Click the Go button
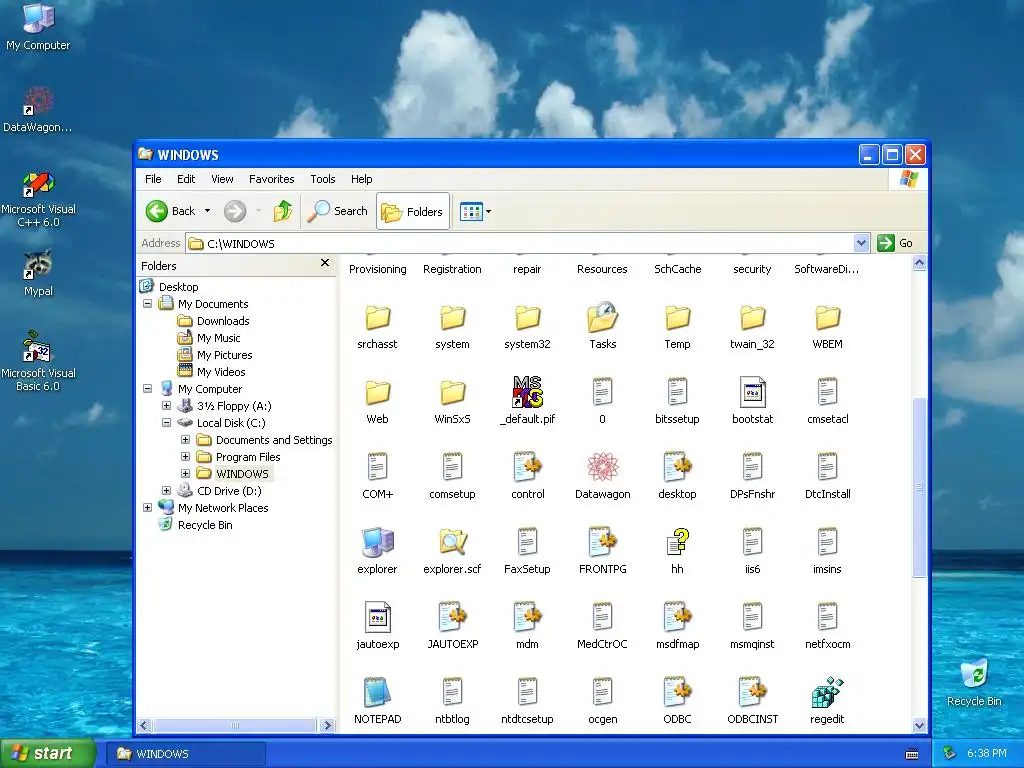 pos(895,243)
